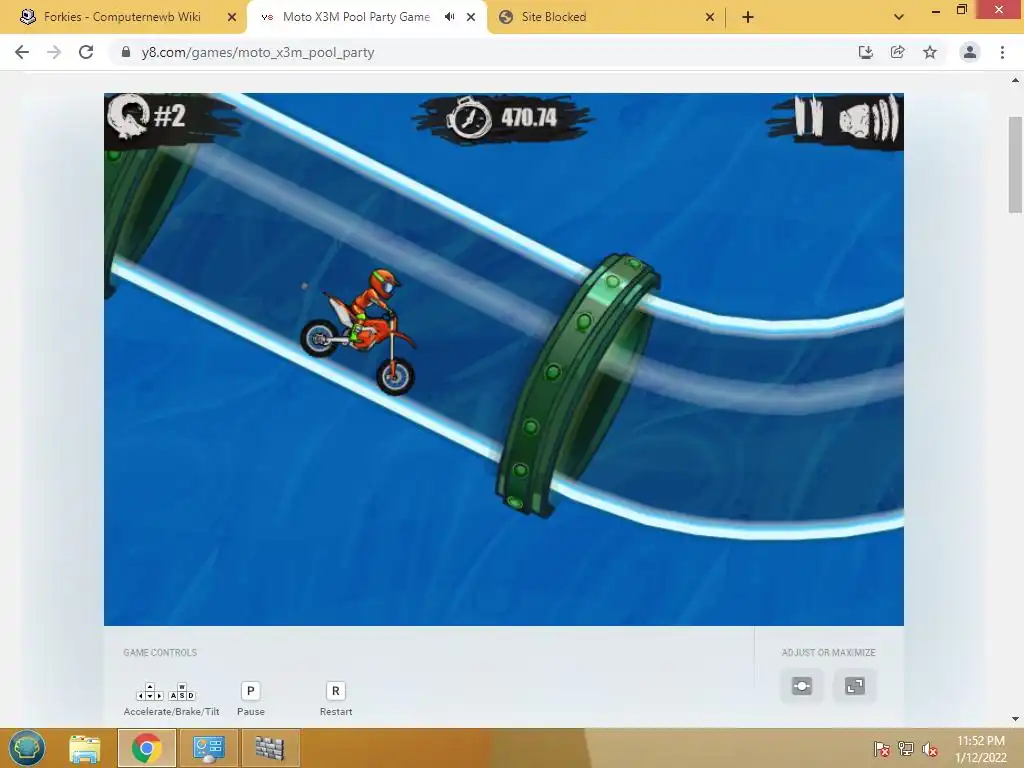
Task: Click the GAME CONTROLS heading
Action: (160, 652)
